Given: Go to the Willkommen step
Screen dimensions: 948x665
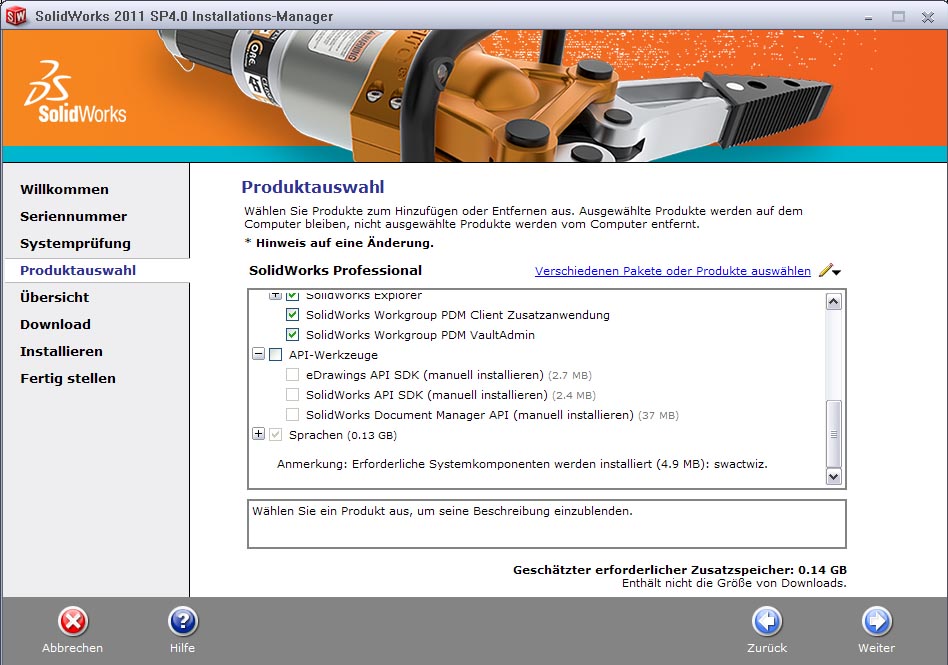Looking at the screenshot, I should (65, 189).
